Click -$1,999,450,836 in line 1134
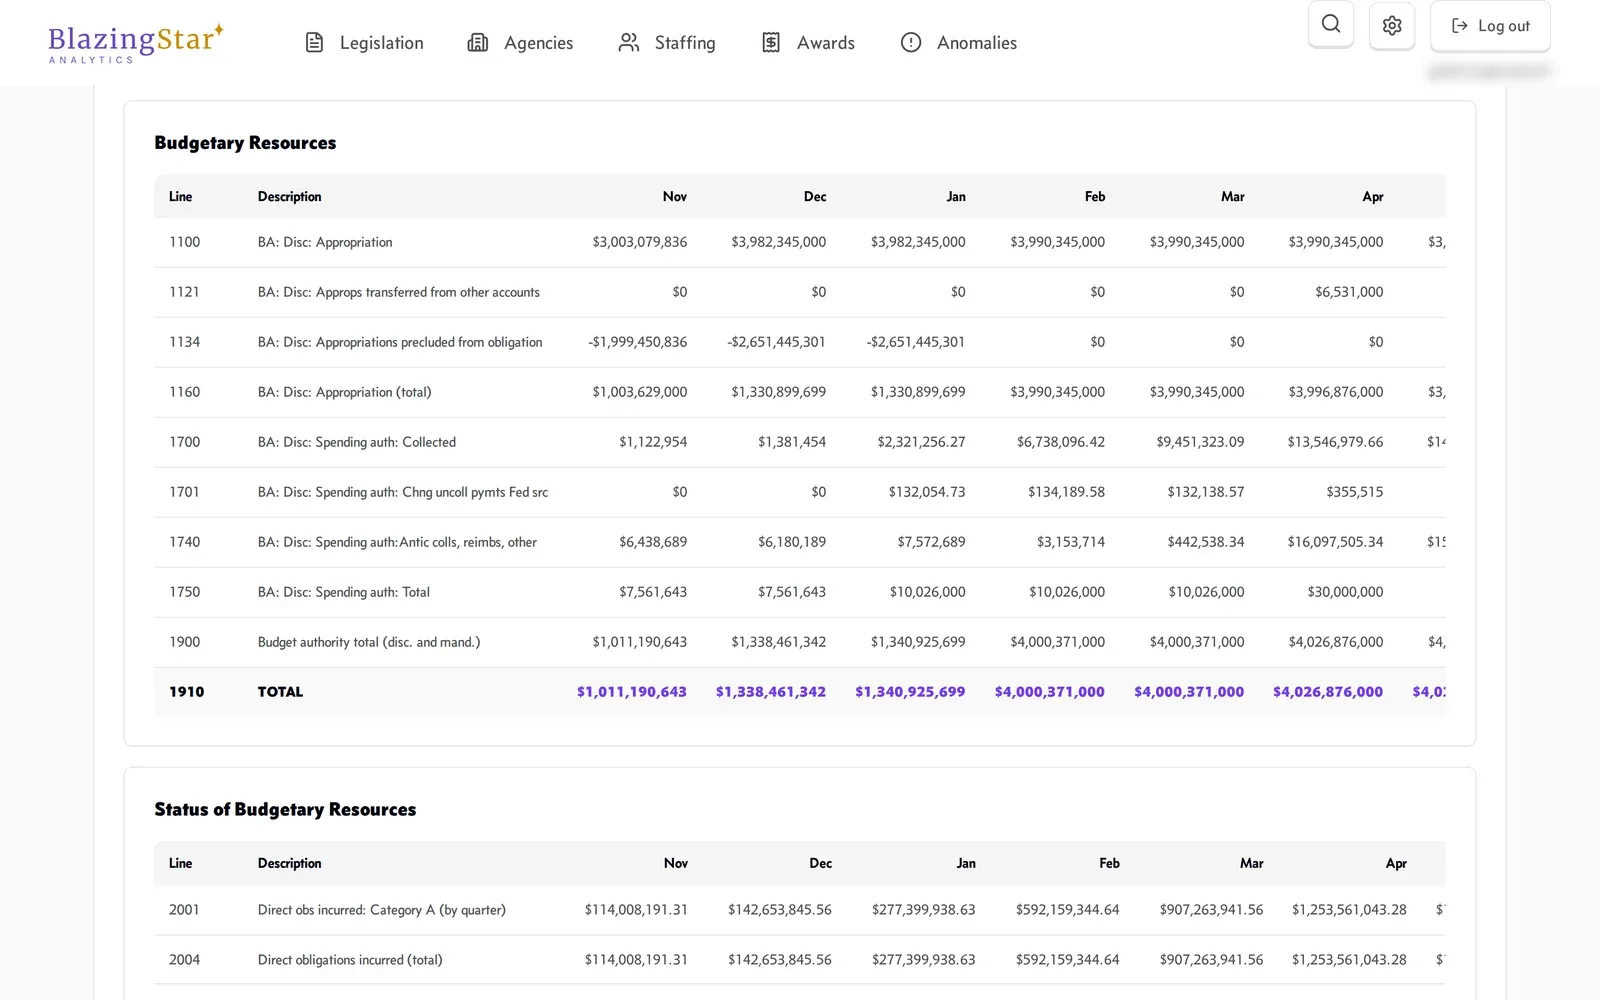This screenshot has width=1600, height=1000. pyautogui.click(x=638, y=342)
